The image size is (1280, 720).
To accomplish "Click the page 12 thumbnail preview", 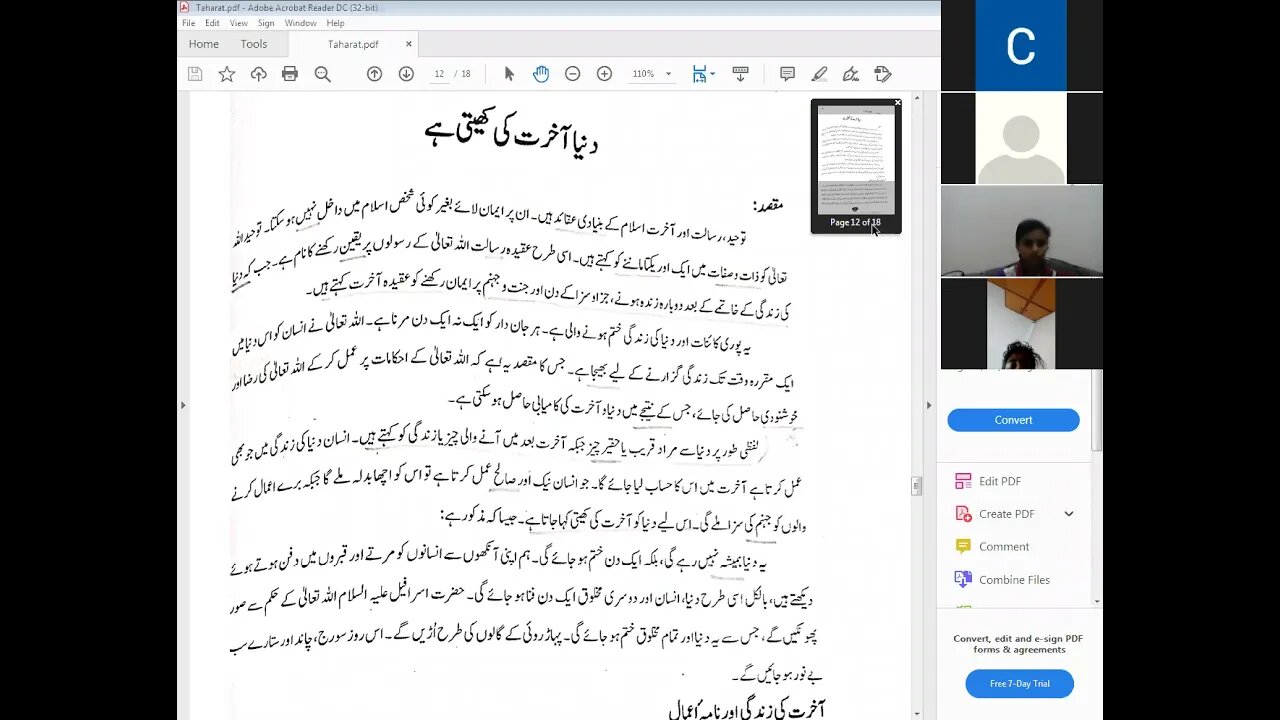I will coord(855,159).
